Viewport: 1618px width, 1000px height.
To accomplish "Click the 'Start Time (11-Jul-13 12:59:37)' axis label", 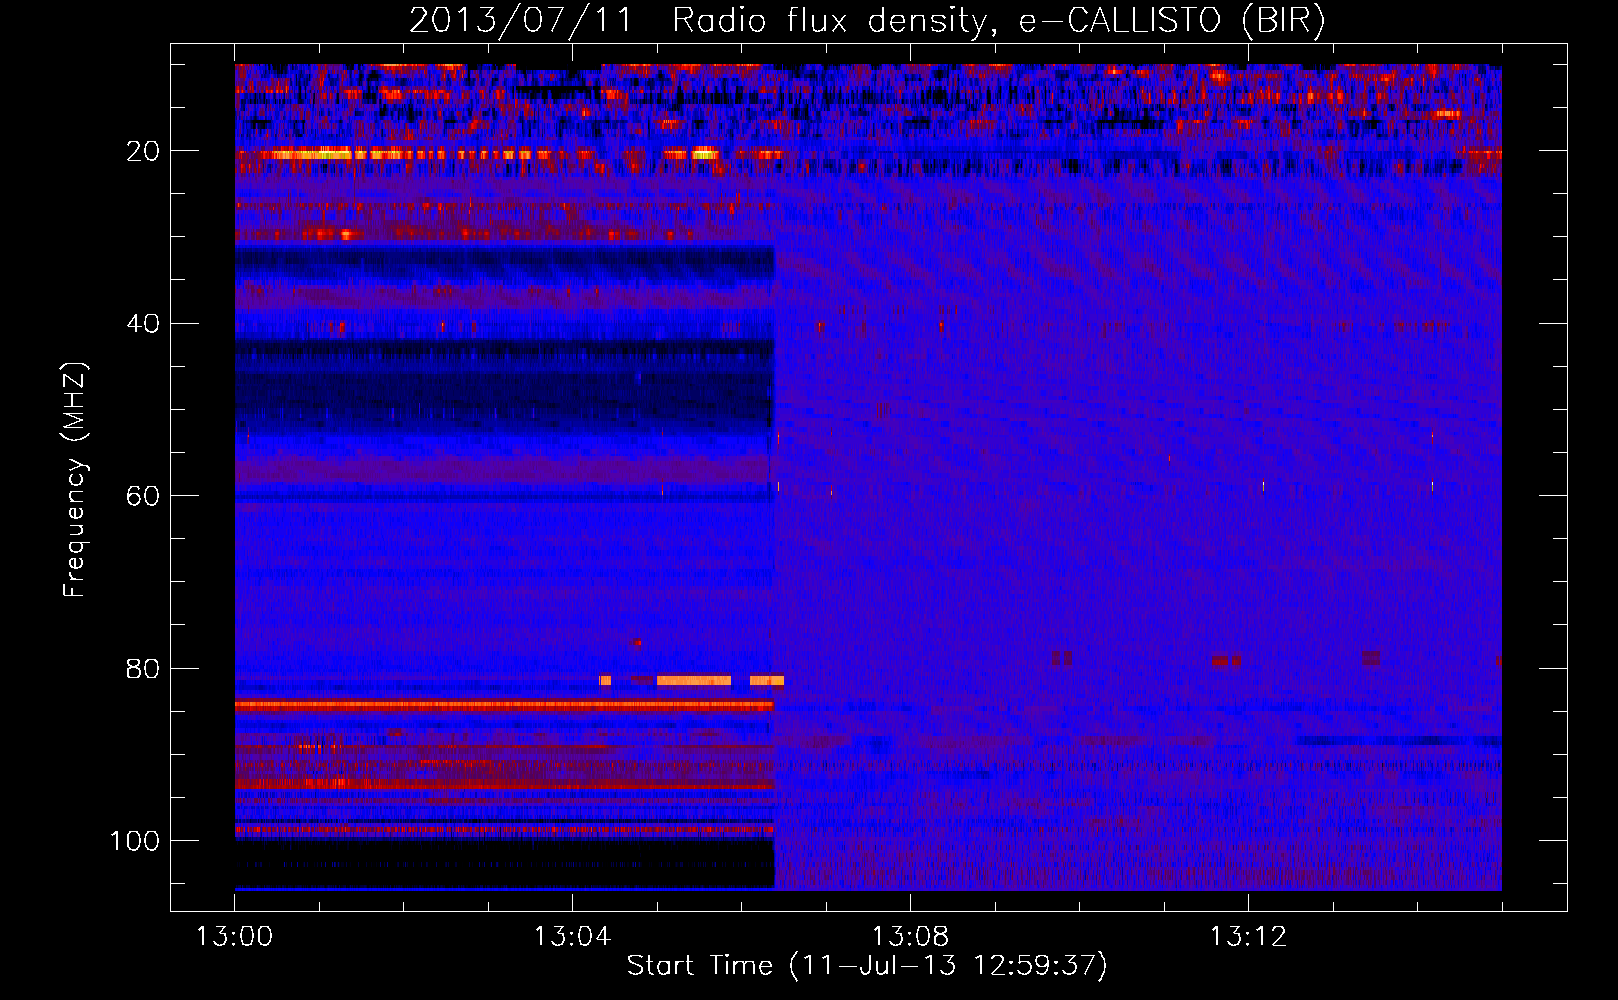I will tap(867, 966).
